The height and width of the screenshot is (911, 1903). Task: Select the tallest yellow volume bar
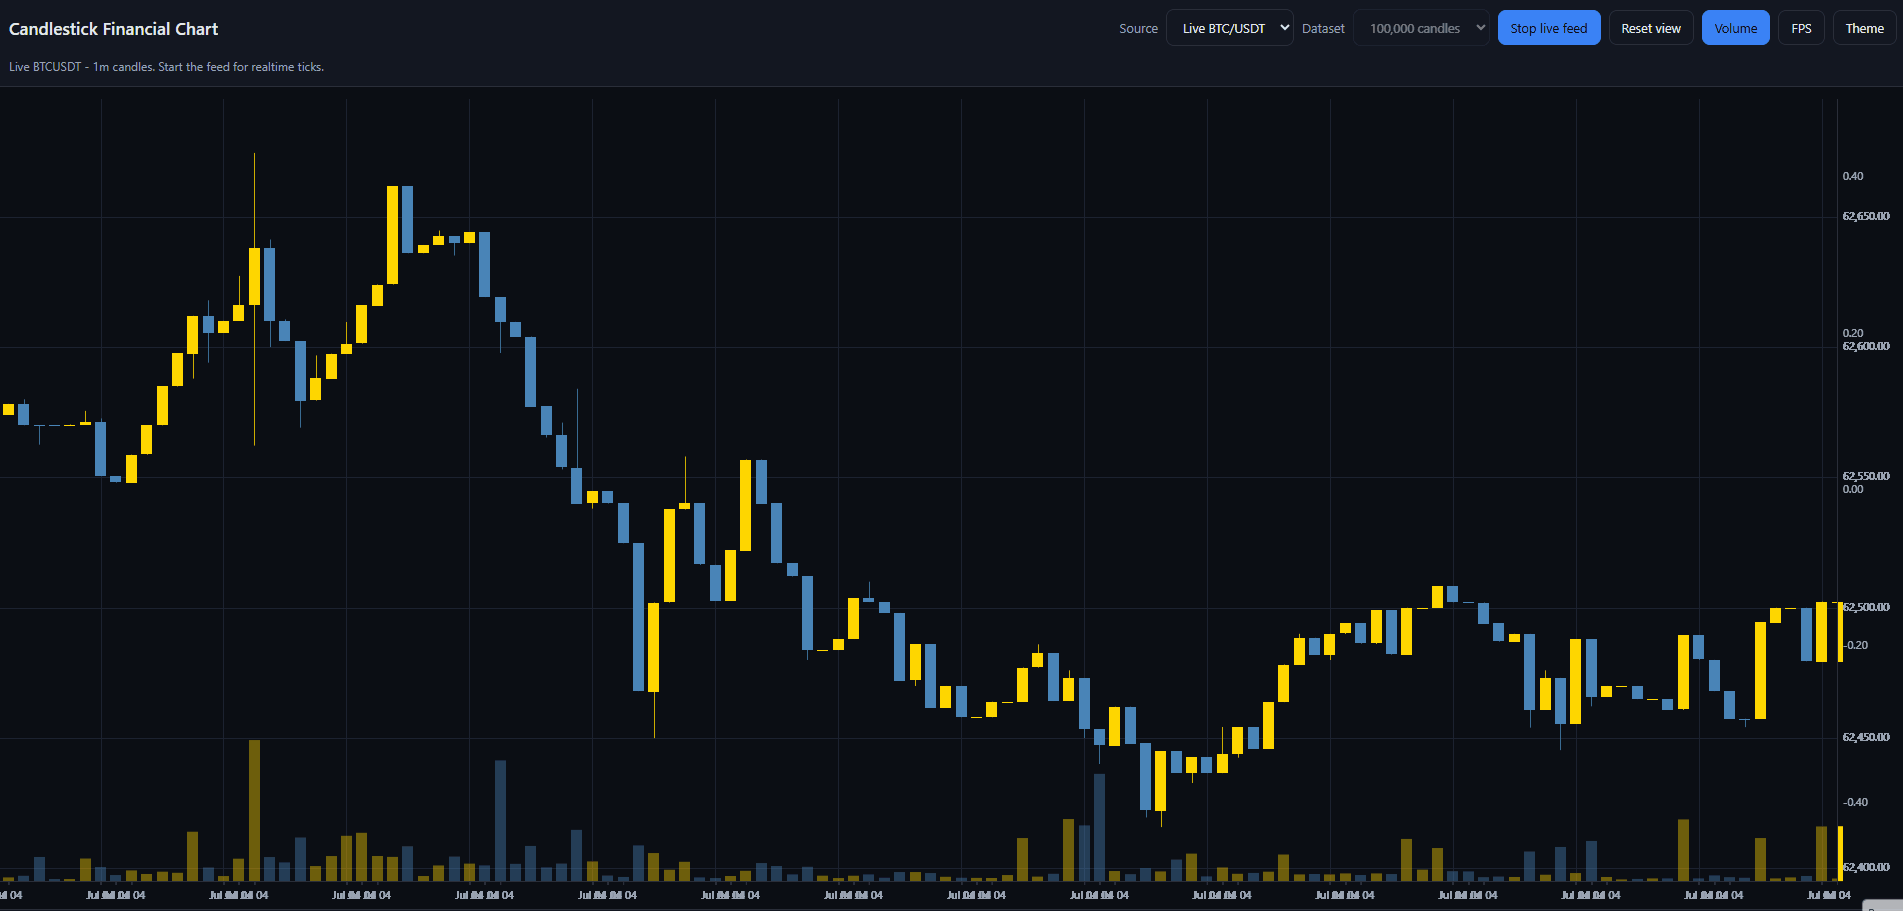(254, 810)
